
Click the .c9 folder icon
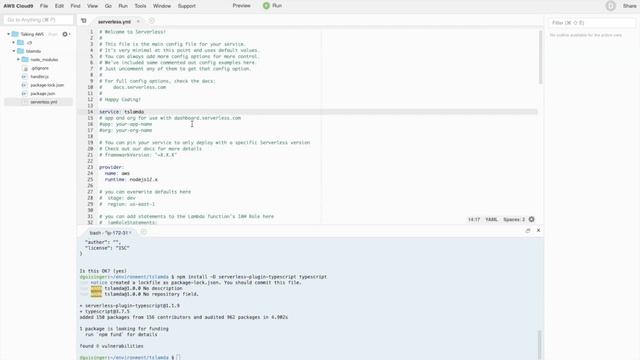[20, 42]
